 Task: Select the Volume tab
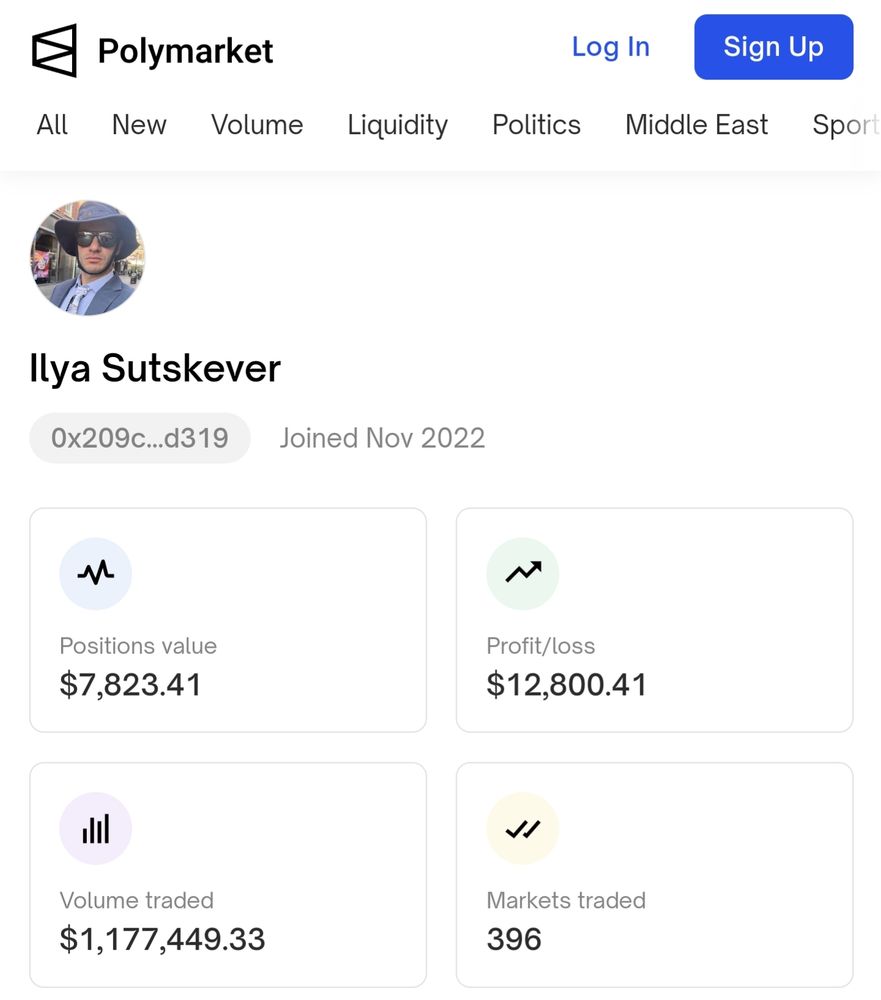coord(257,124)
